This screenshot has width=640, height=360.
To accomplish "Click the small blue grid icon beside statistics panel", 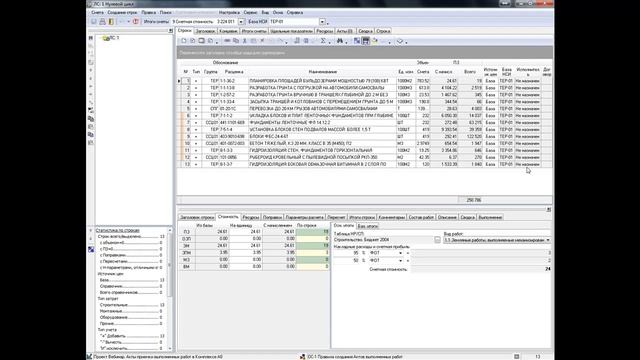I will coord(91,249).
